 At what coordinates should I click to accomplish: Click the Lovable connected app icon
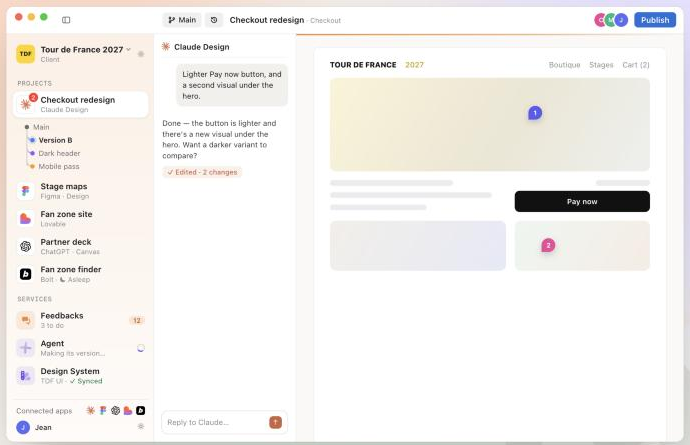[x=128, y=411]
